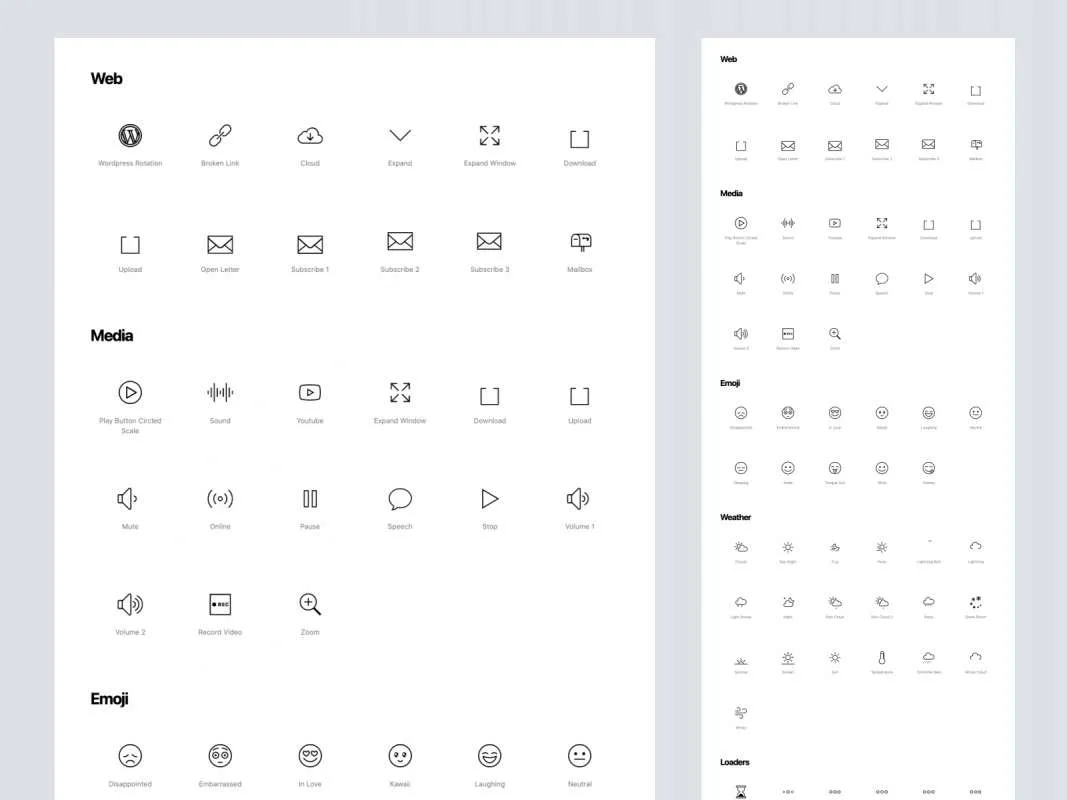Screen dimensions: 1067x800
Task: Select the large Open Letter envelope icon
Action: click(x=220, y=244)
